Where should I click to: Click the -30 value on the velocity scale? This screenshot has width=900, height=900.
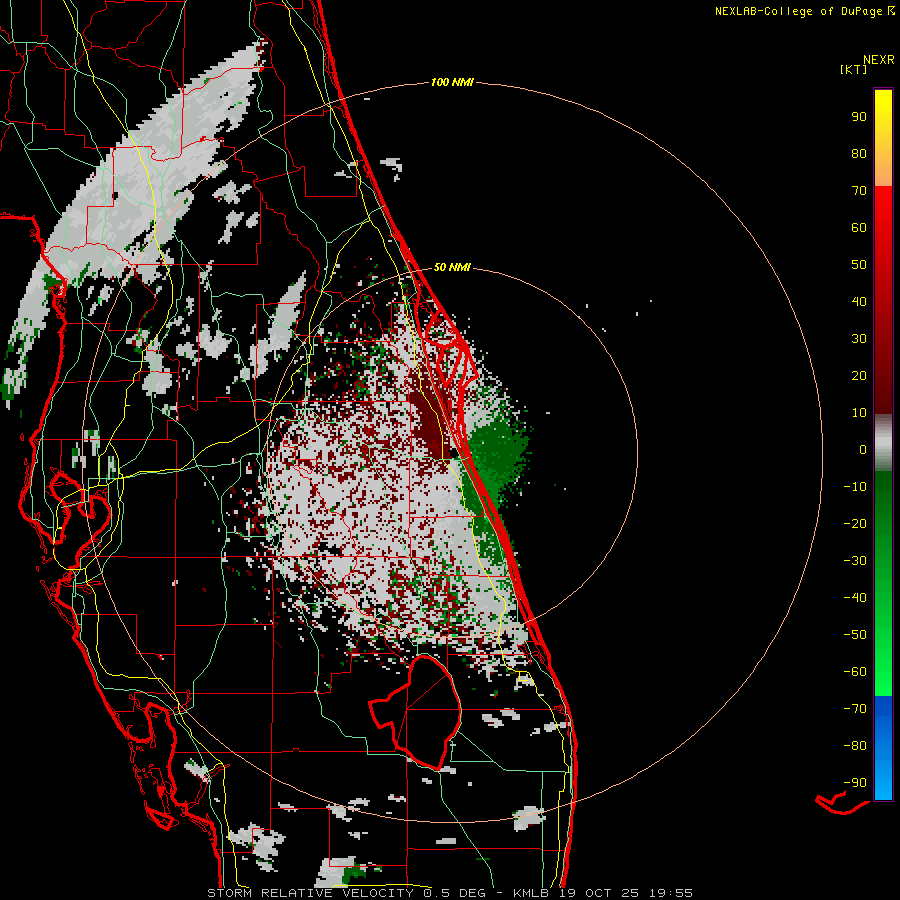coord(855,561)
